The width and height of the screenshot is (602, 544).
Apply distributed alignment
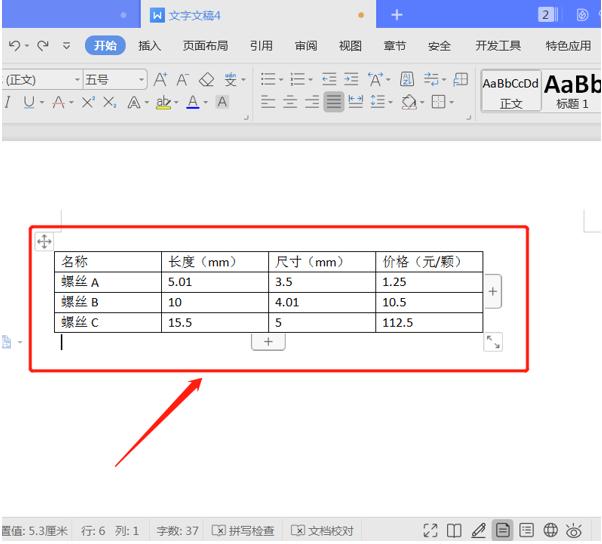click(x=356, y=102)
